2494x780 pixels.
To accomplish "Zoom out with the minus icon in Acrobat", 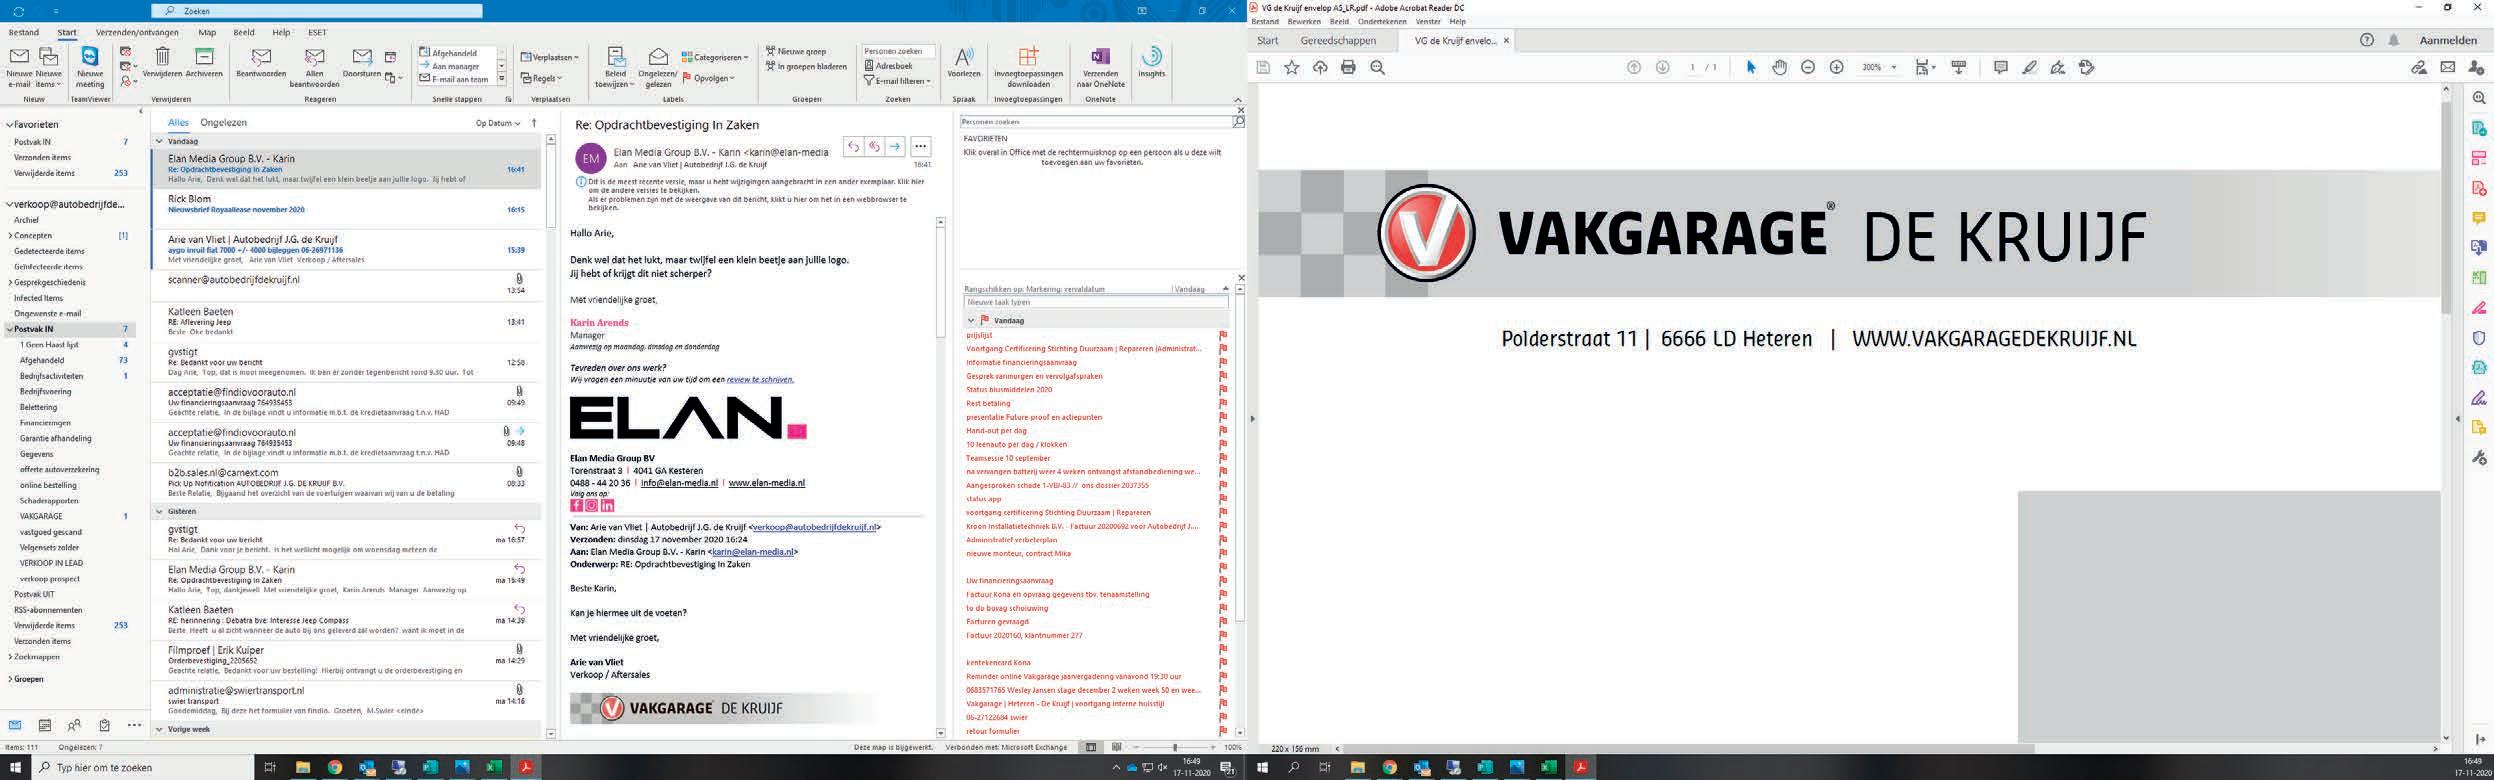I will (1808, 67).
